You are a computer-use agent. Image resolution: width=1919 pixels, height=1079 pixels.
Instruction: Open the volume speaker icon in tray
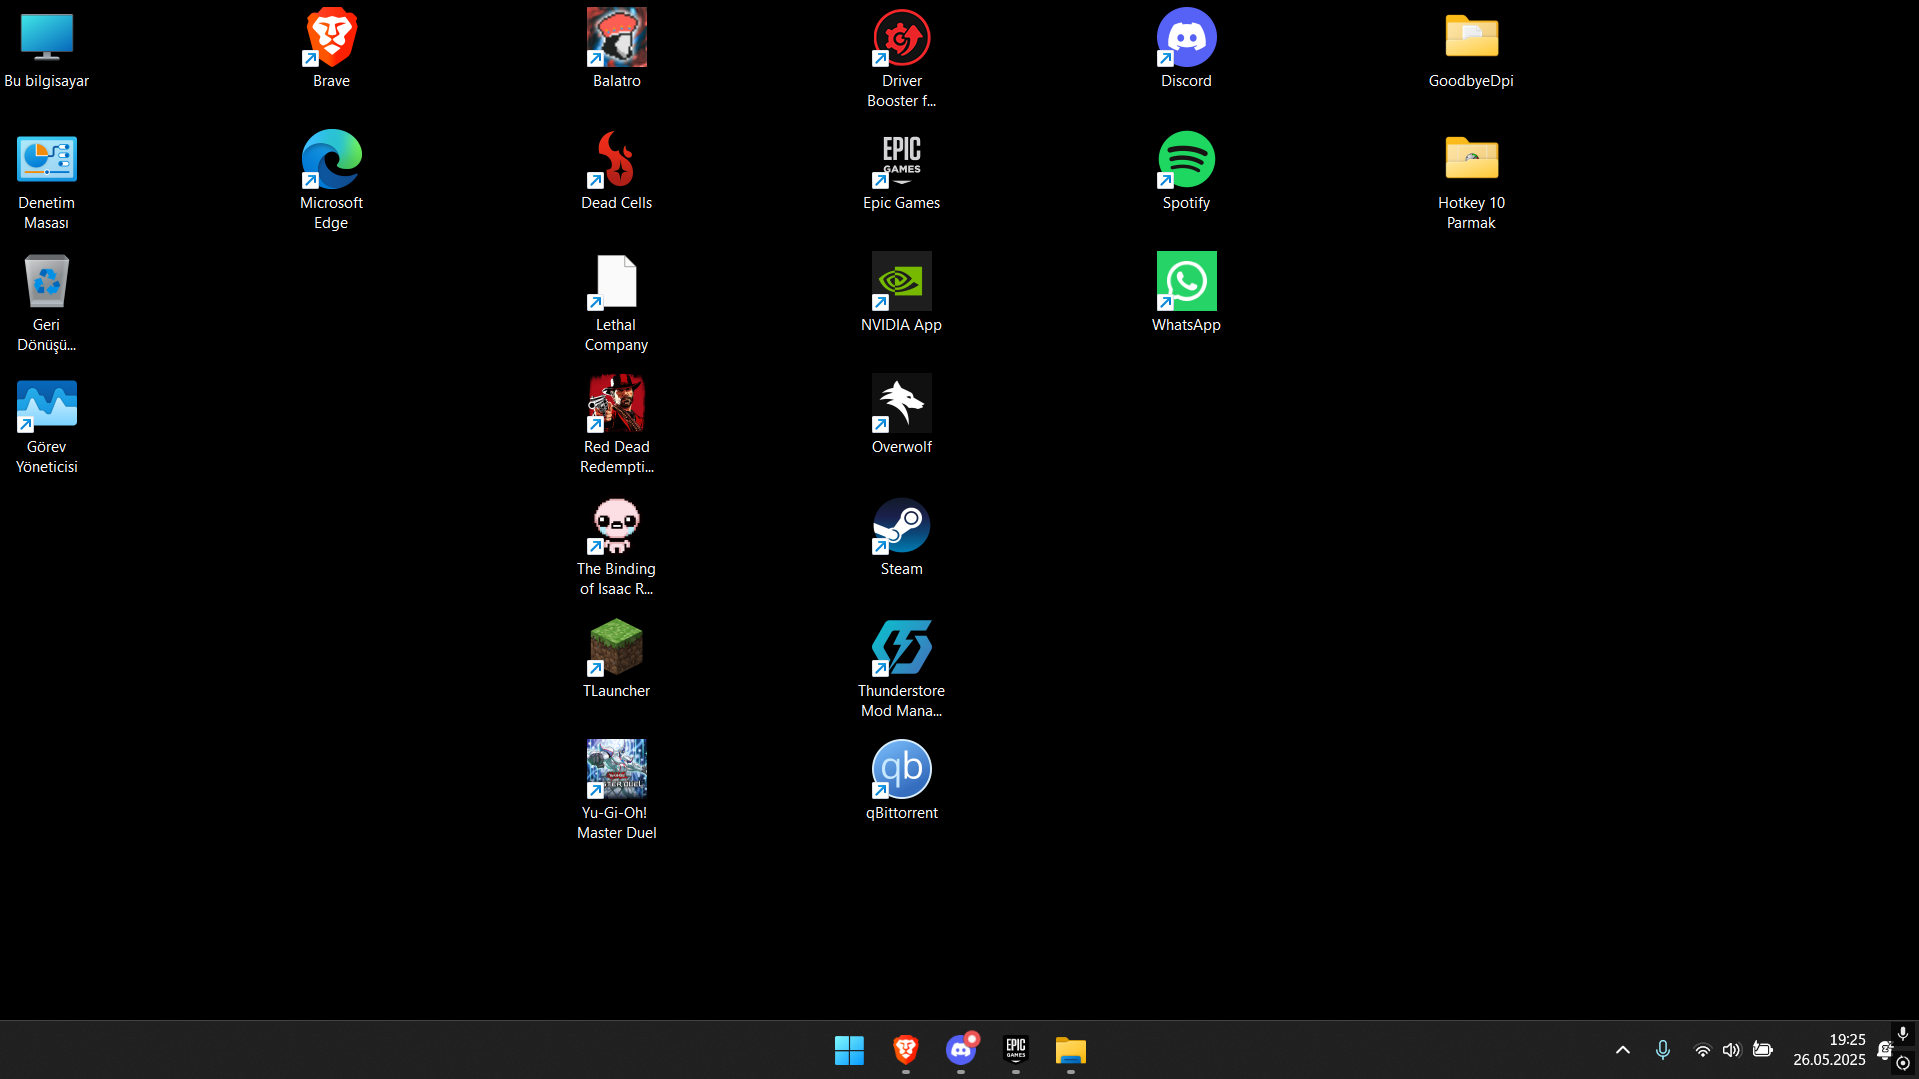pos(1732,1050)
